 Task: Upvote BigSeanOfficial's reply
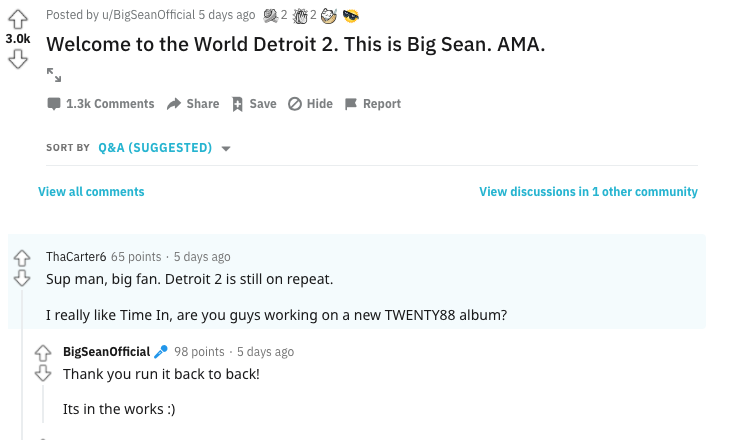[43, 353]
